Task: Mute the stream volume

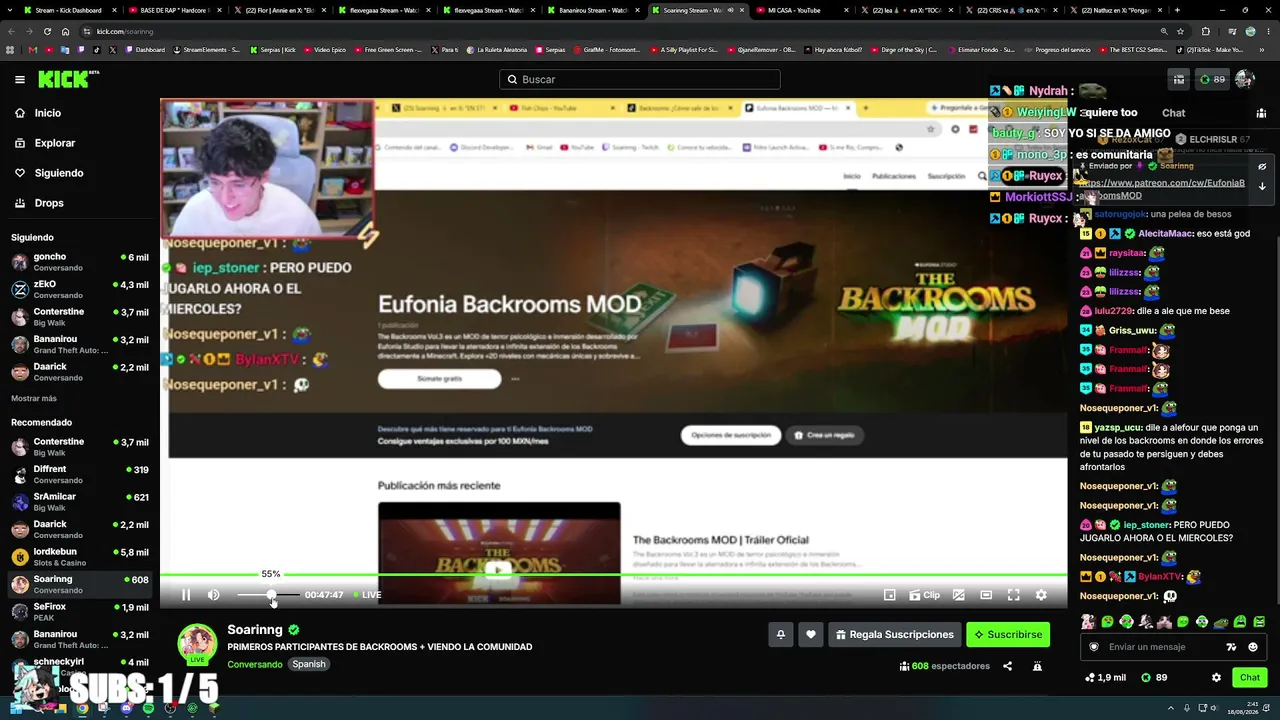Action: tap(213, 595)
